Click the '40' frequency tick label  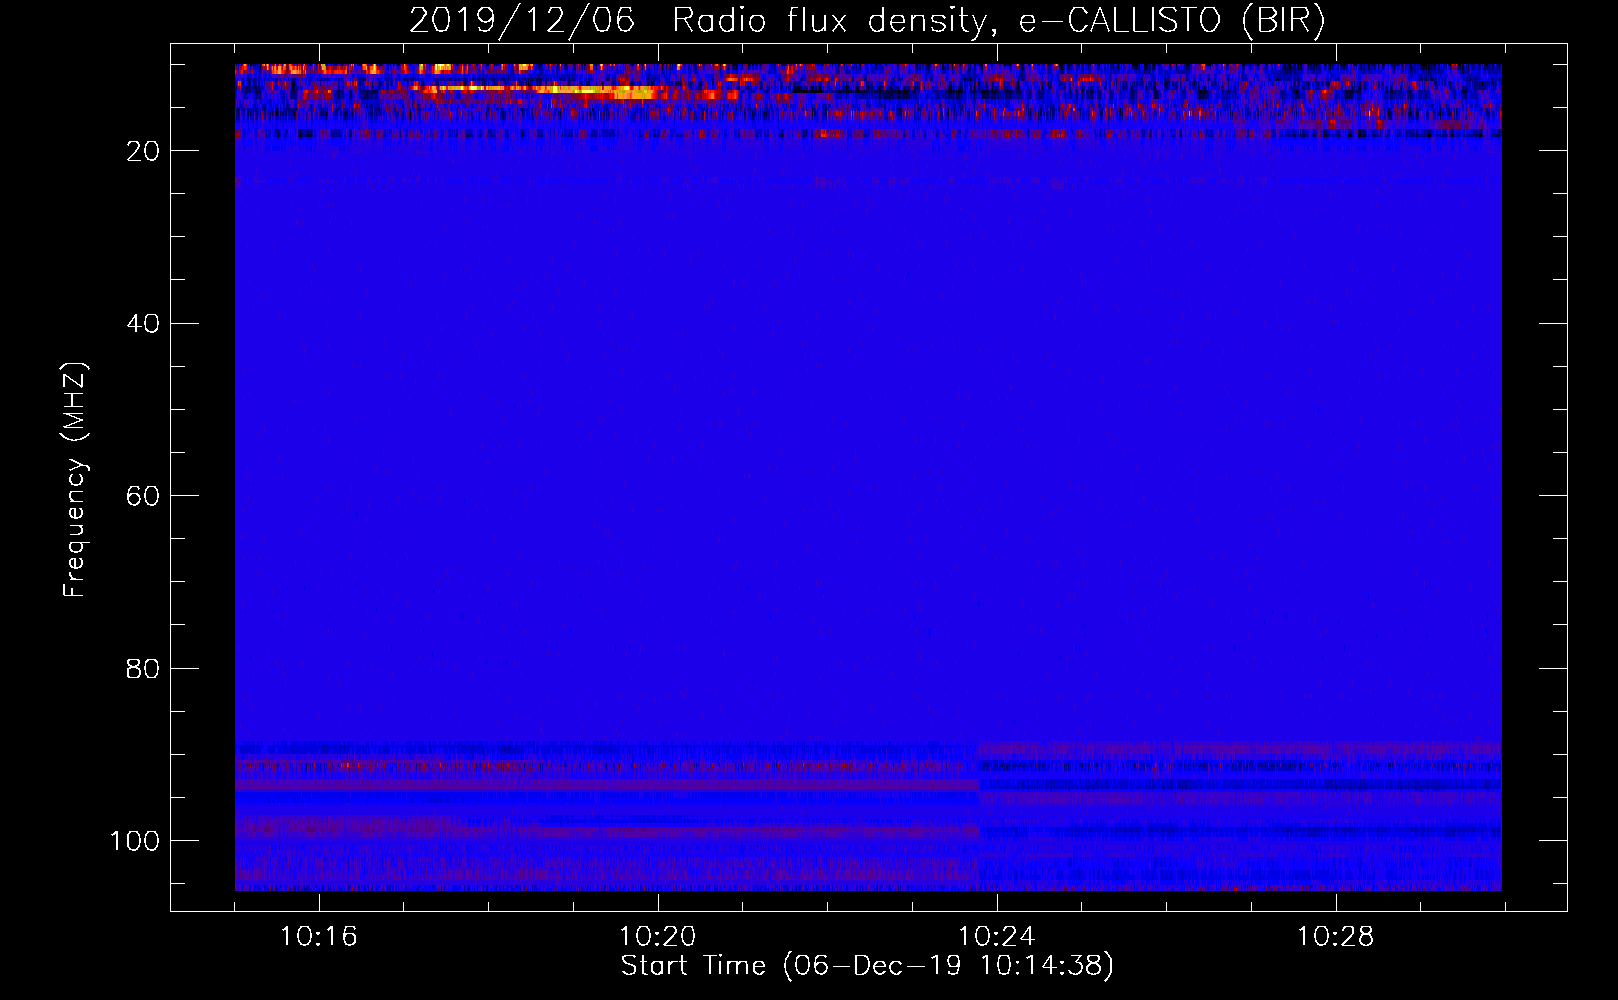point(143,324)
